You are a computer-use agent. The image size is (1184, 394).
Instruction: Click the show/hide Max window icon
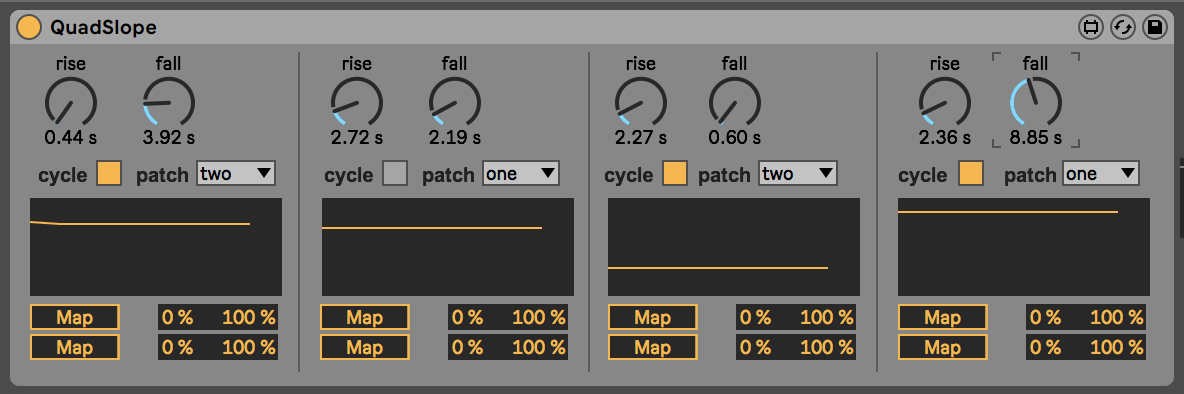[x=1090, y=28]
